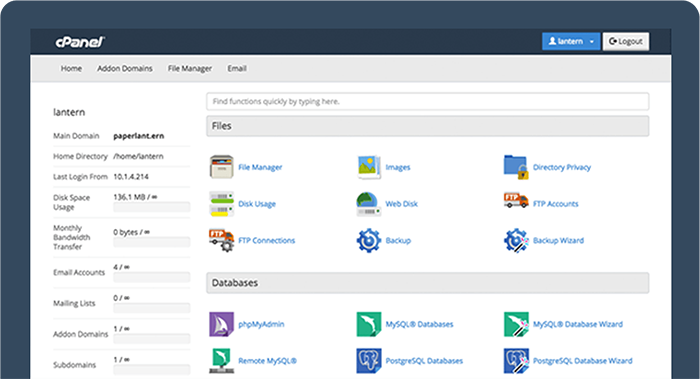Open the Images text link
The width and height of the screenshot is (700, 379).
(398, 167)
